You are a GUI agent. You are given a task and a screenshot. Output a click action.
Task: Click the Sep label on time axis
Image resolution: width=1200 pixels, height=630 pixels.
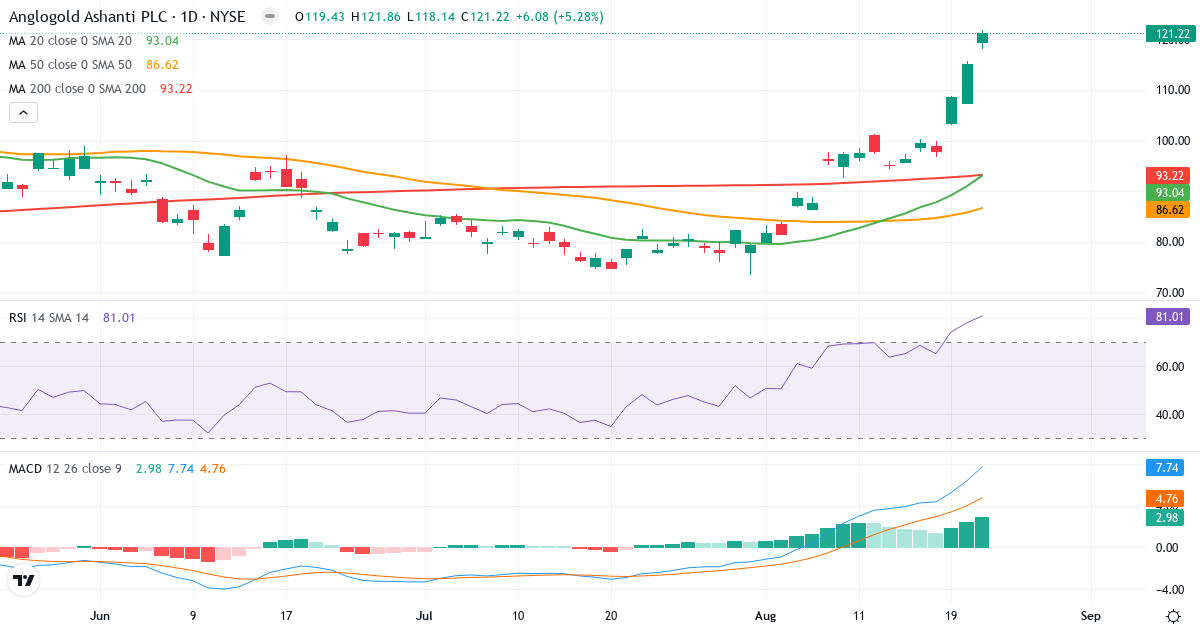1090,616
